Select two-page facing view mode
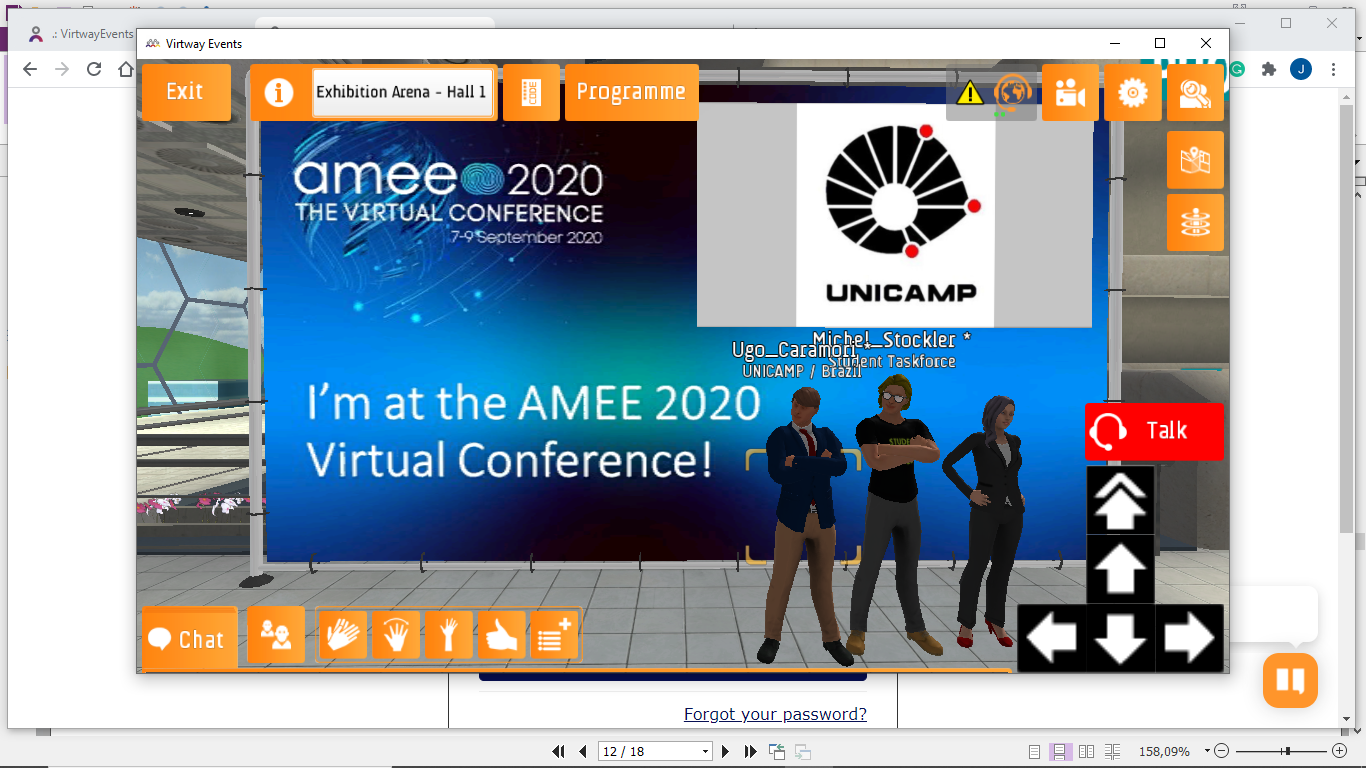 1086,751
